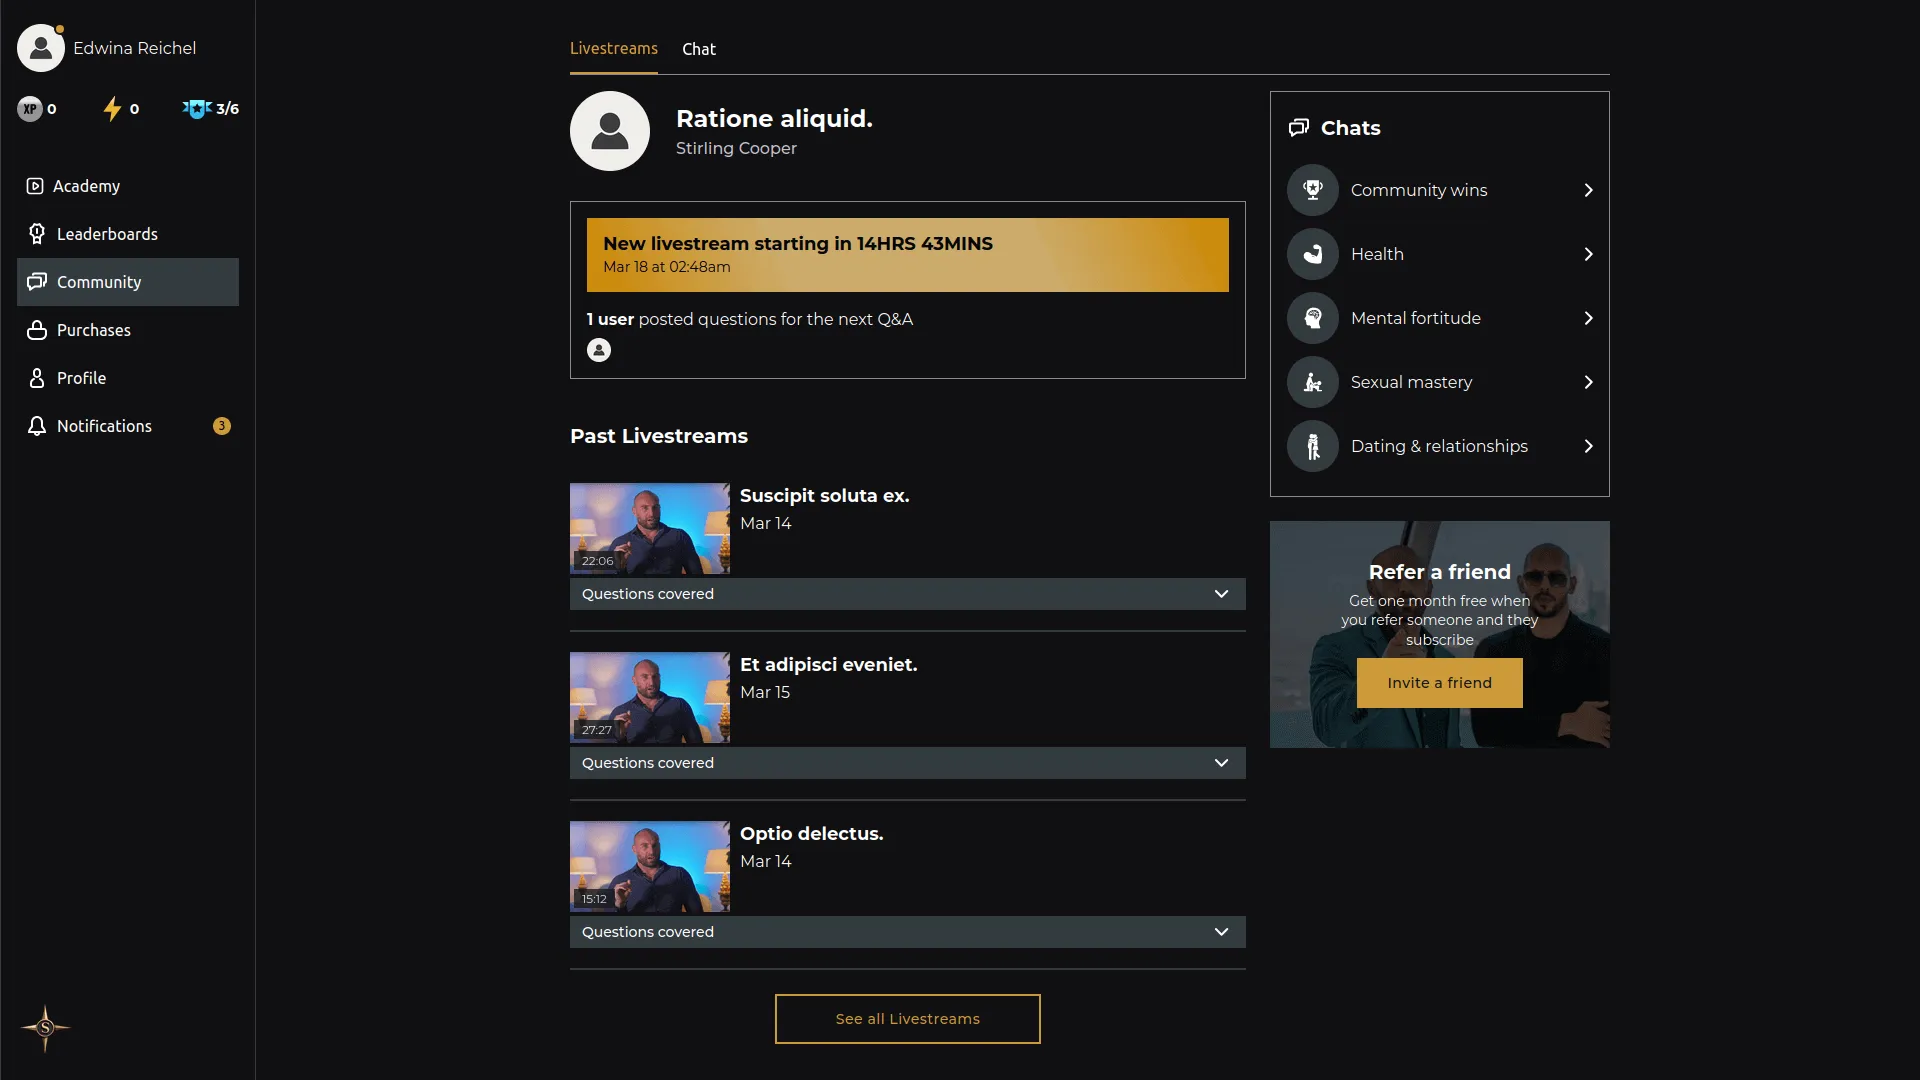The image size is (1920, 1080).
Task: Click the Invite a friend button
Action: pos(1439,683)
